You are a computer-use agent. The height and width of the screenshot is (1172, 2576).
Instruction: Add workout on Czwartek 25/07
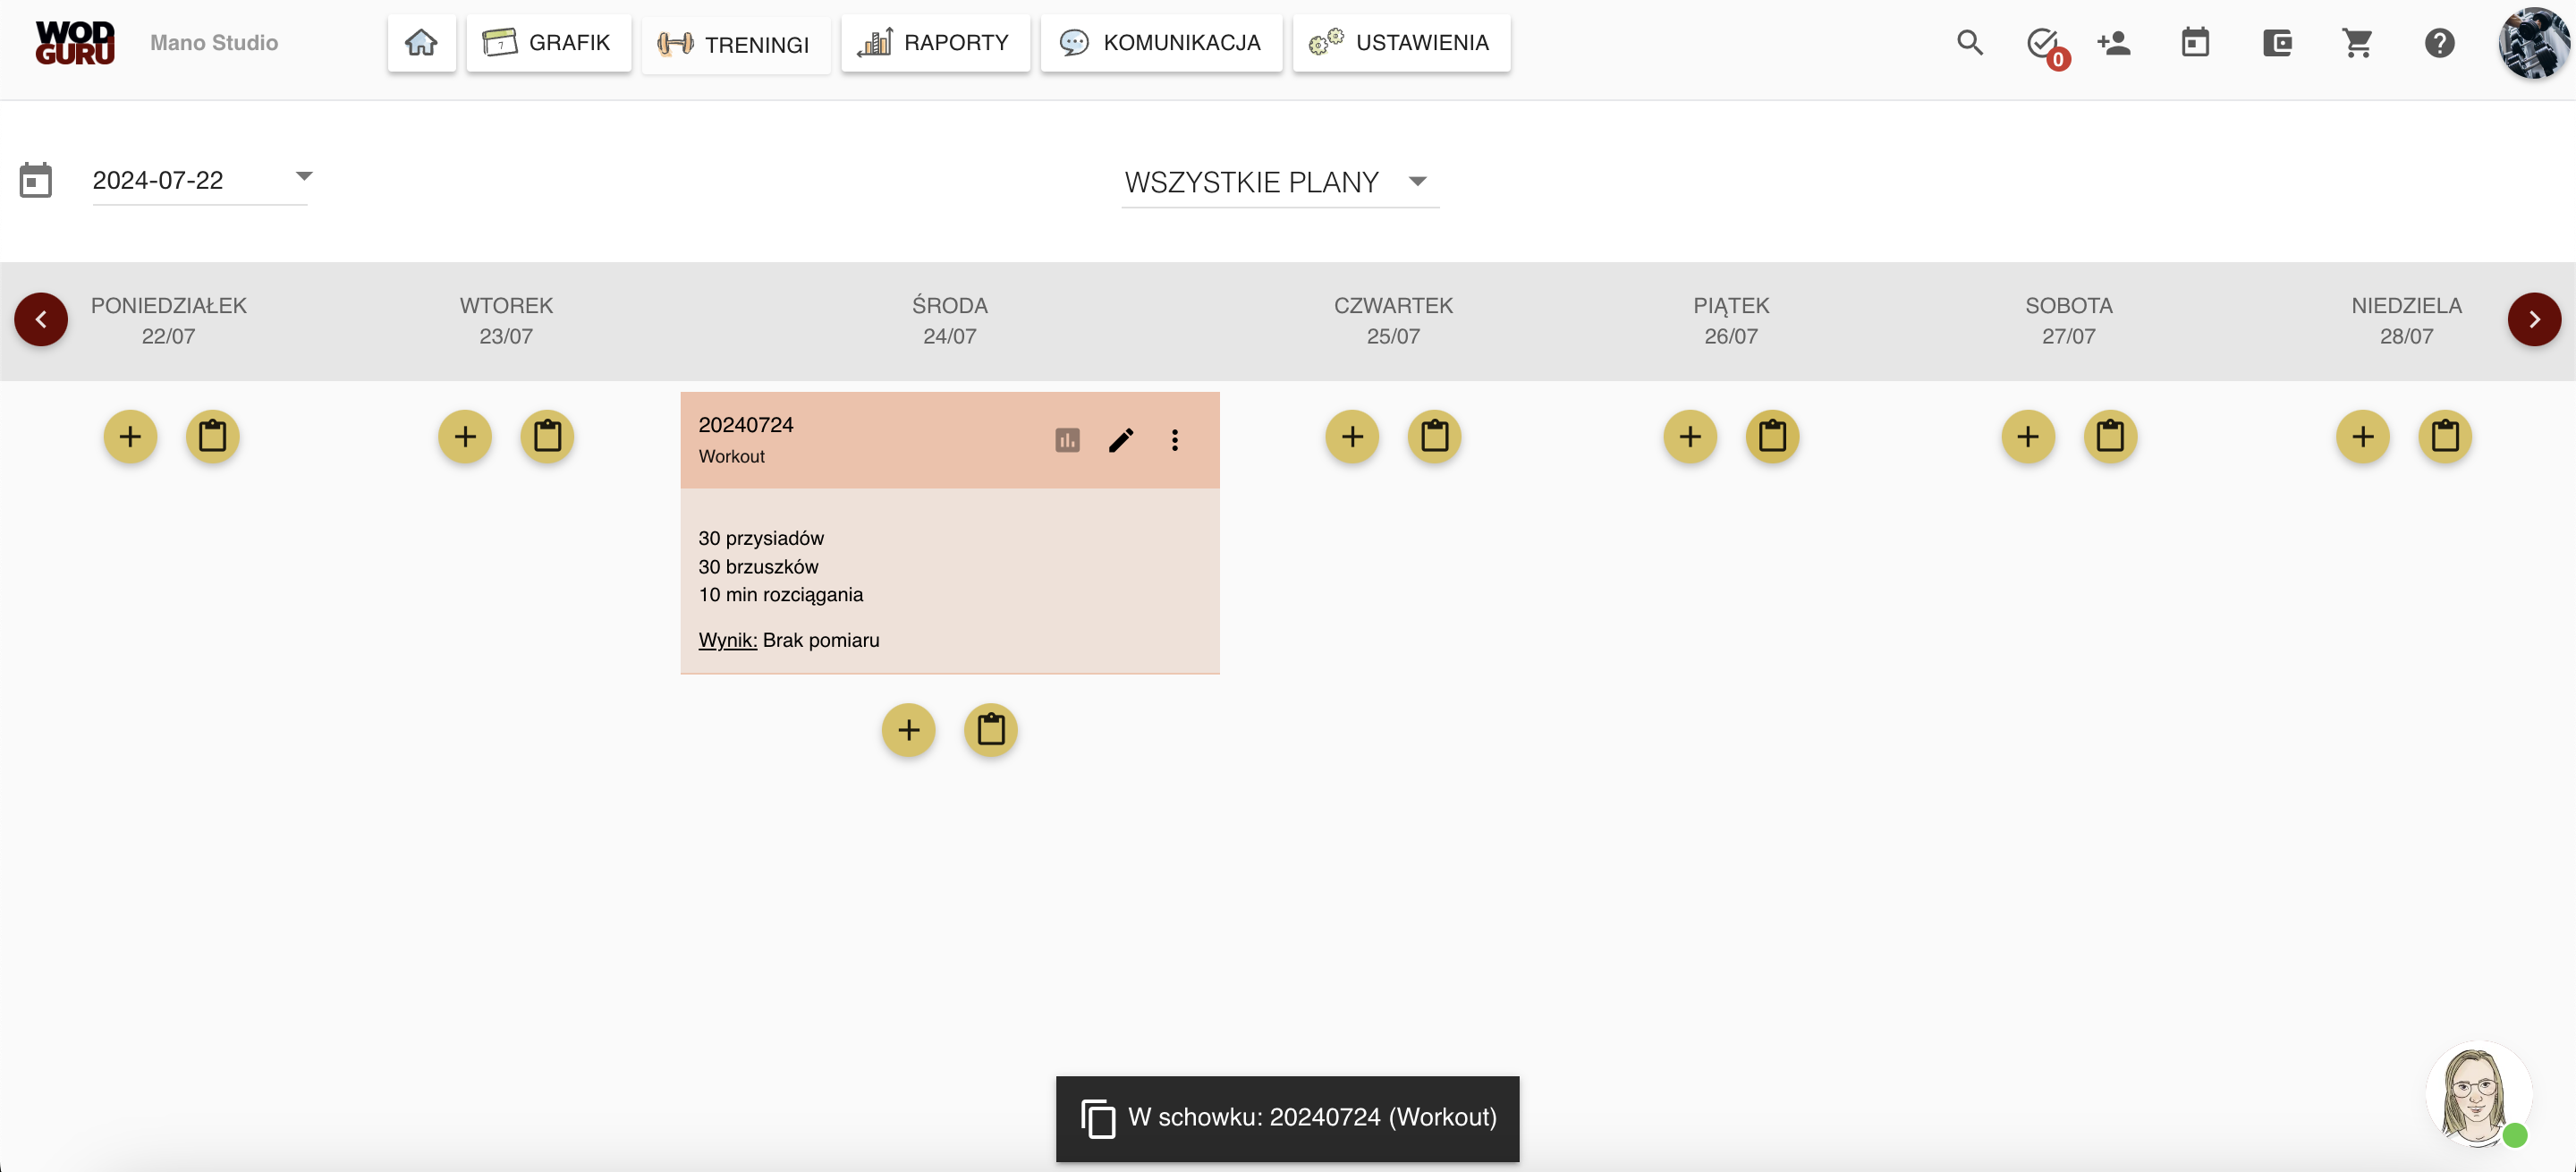pyautogui.click(x=1352, y=436)
